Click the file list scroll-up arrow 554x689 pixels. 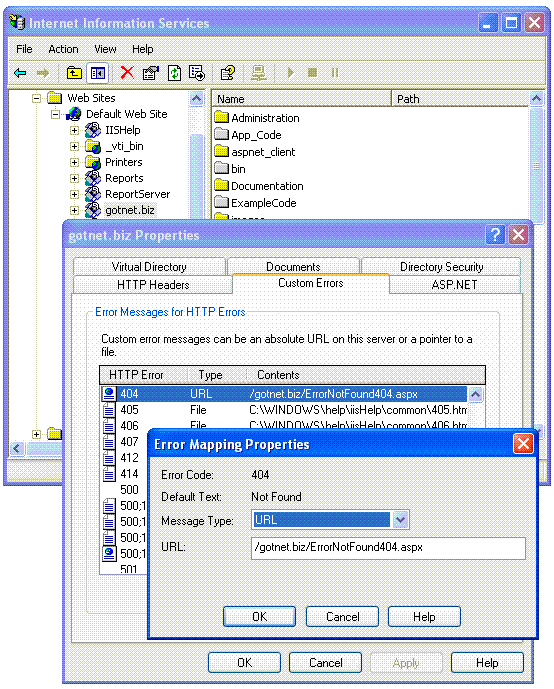pos(536,98)
